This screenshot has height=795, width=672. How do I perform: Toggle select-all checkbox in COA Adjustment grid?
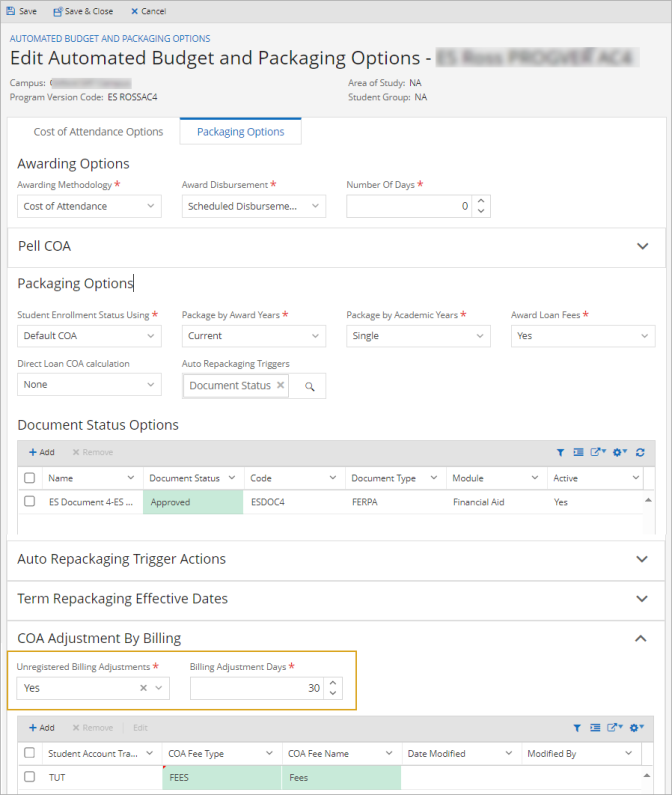(30, 753)
